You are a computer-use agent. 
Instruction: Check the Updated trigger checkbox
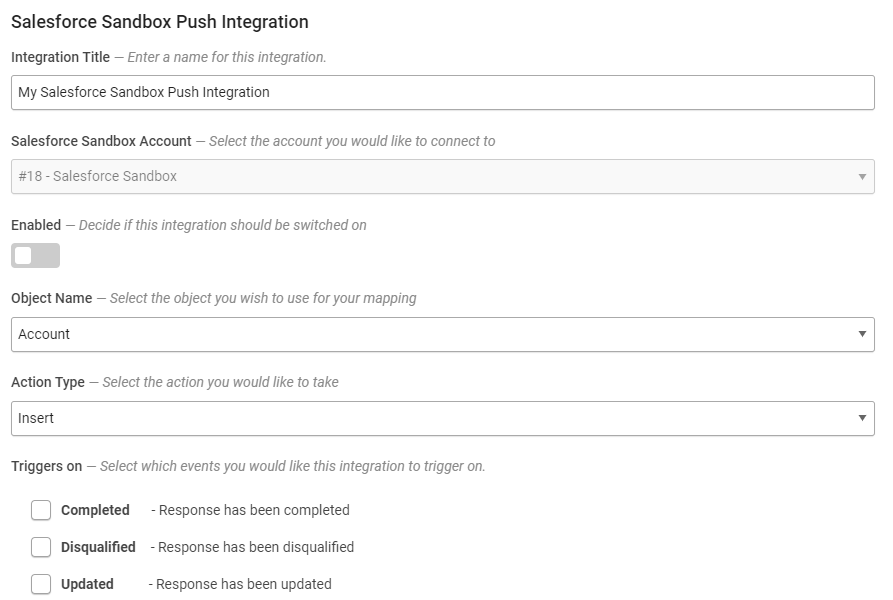(41, 584)
